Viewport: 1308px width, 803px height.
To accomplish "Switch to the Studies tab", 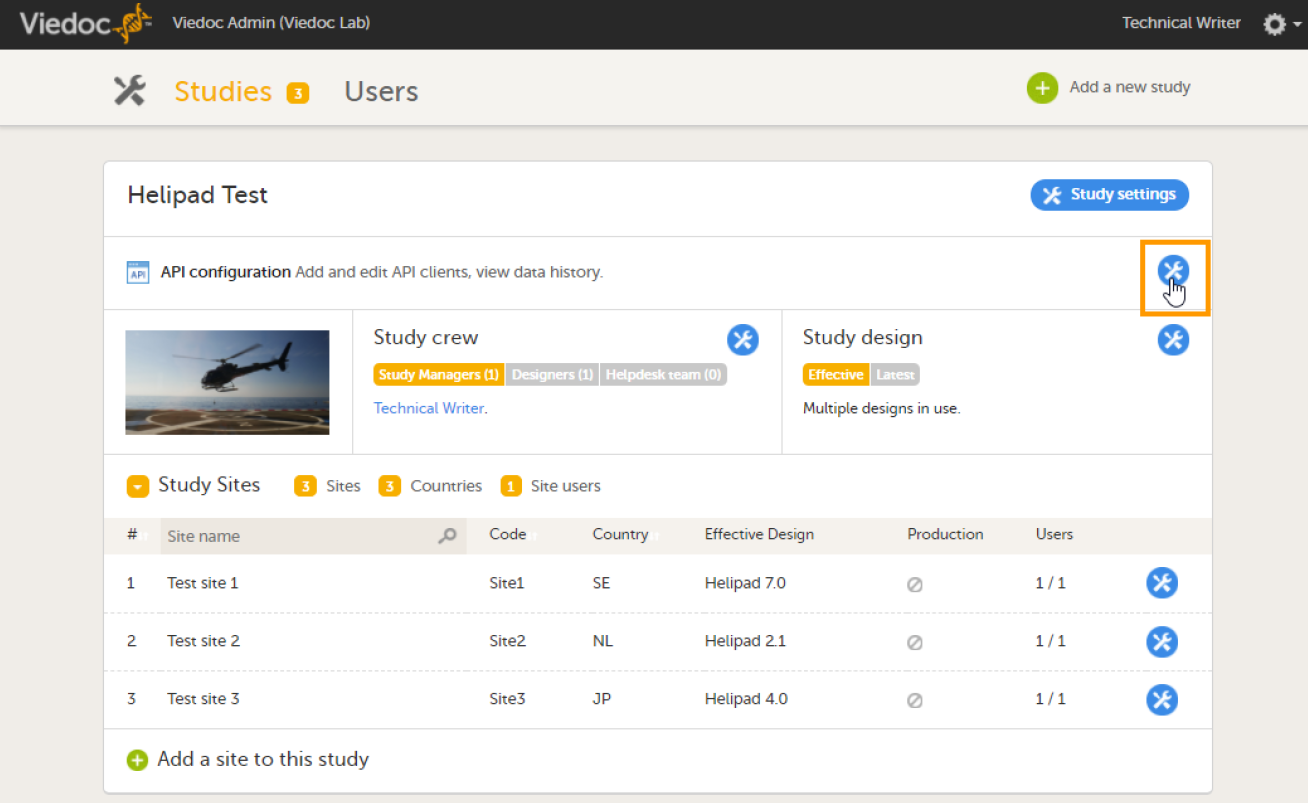I will coord(222,90).
